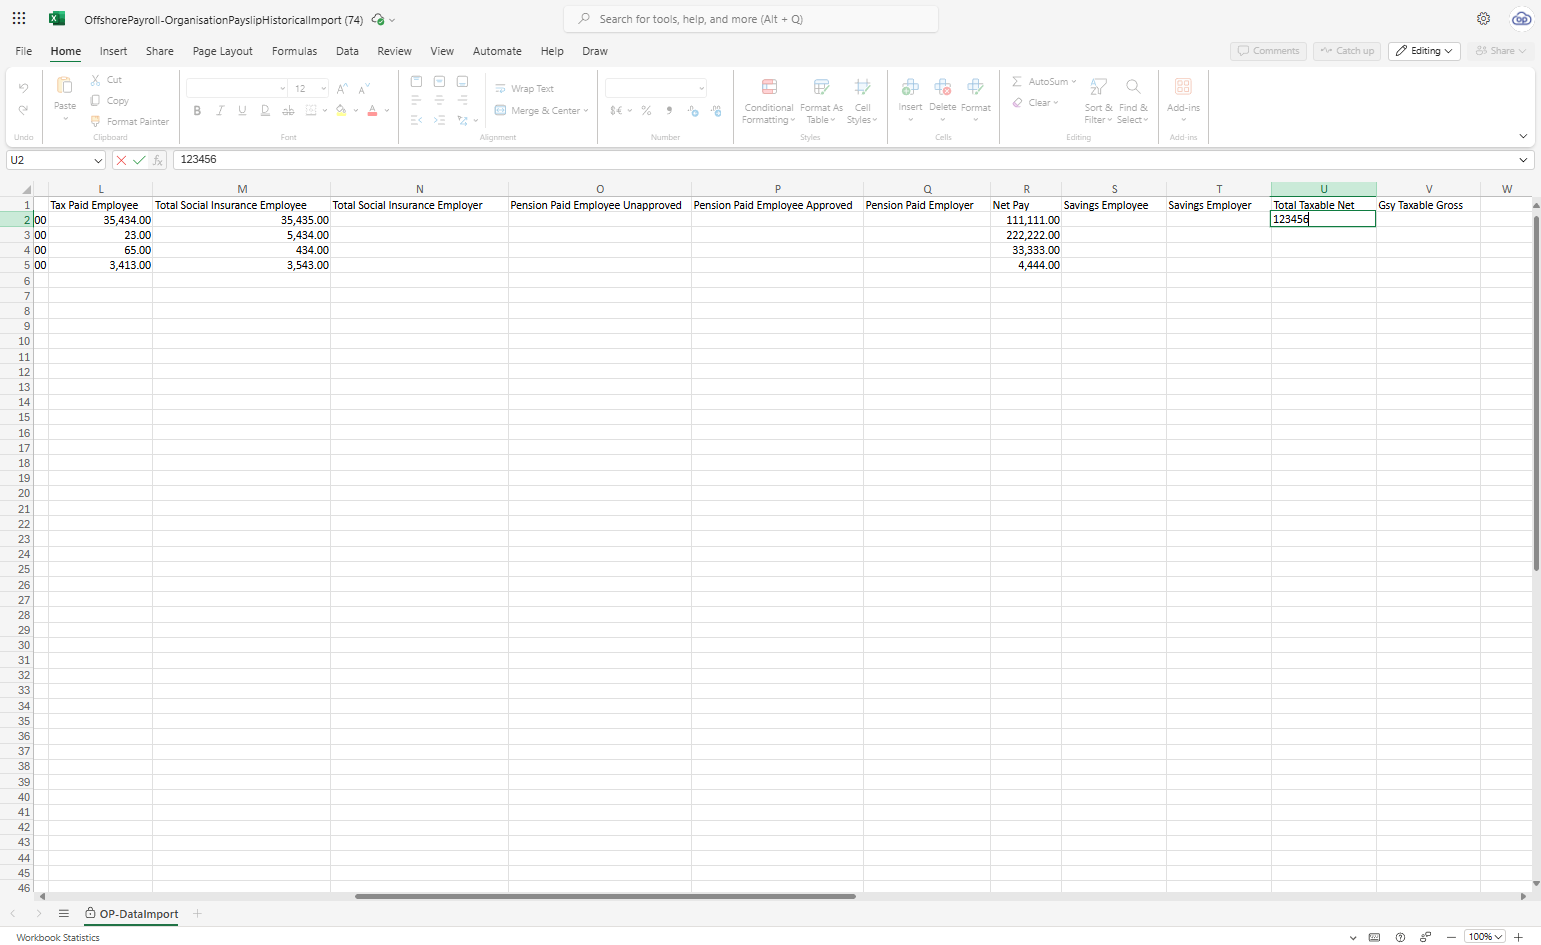
Task: Toggle Wrap Text
Action: click(x=524, y=88)
